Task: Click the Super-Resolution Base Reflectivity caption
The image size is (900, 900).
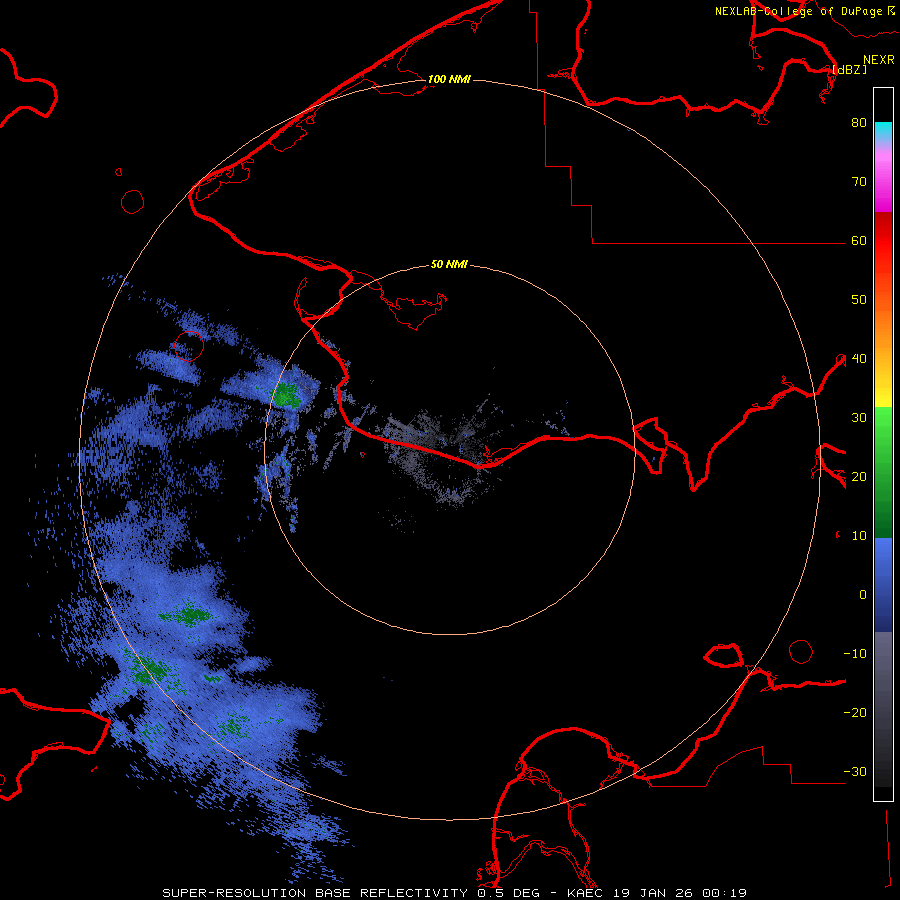Action: click(x=455, y=893)
